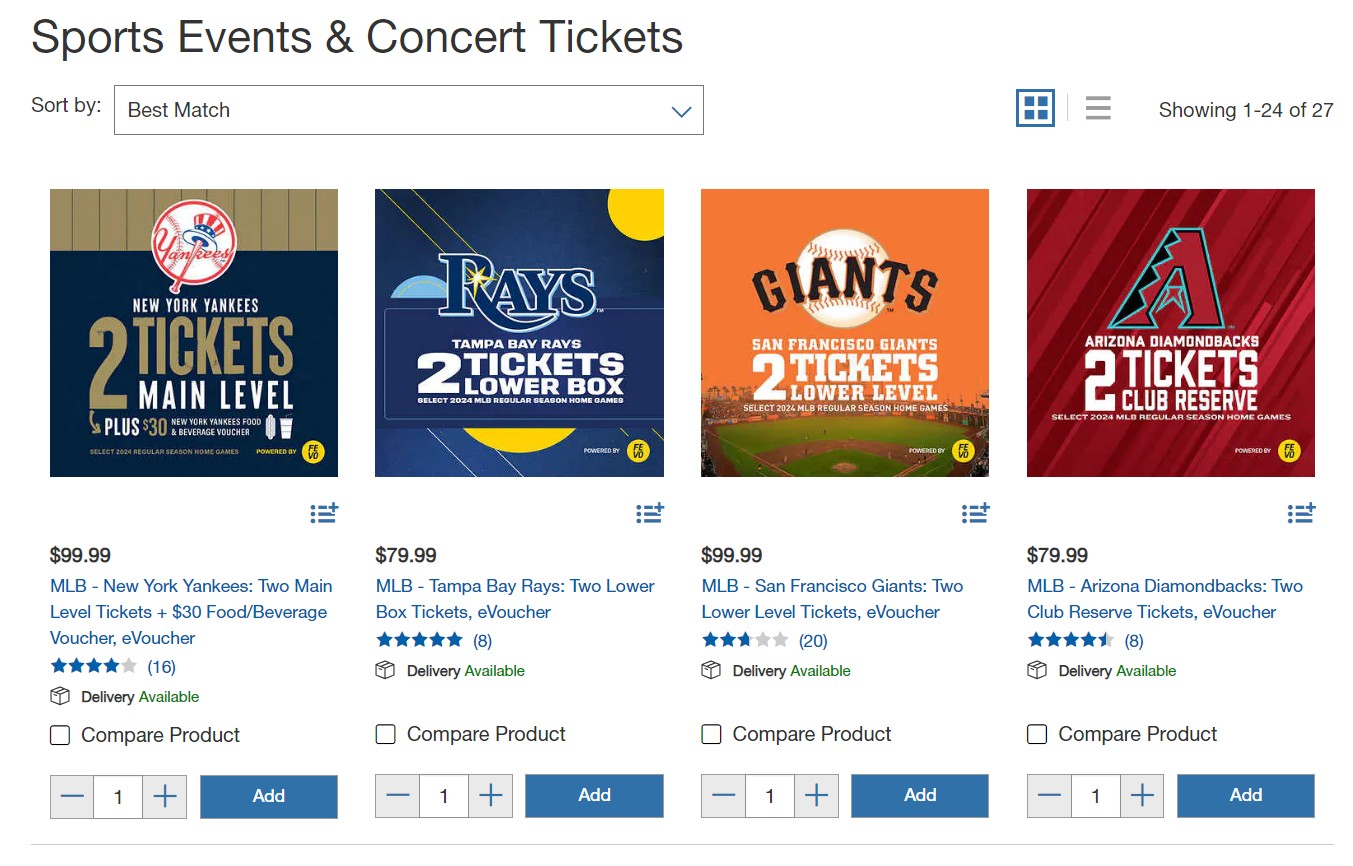Viewport: 1353px width, 866px height.
Task: Check Compare Product for Yankees tickets
Action: [61, 736]
